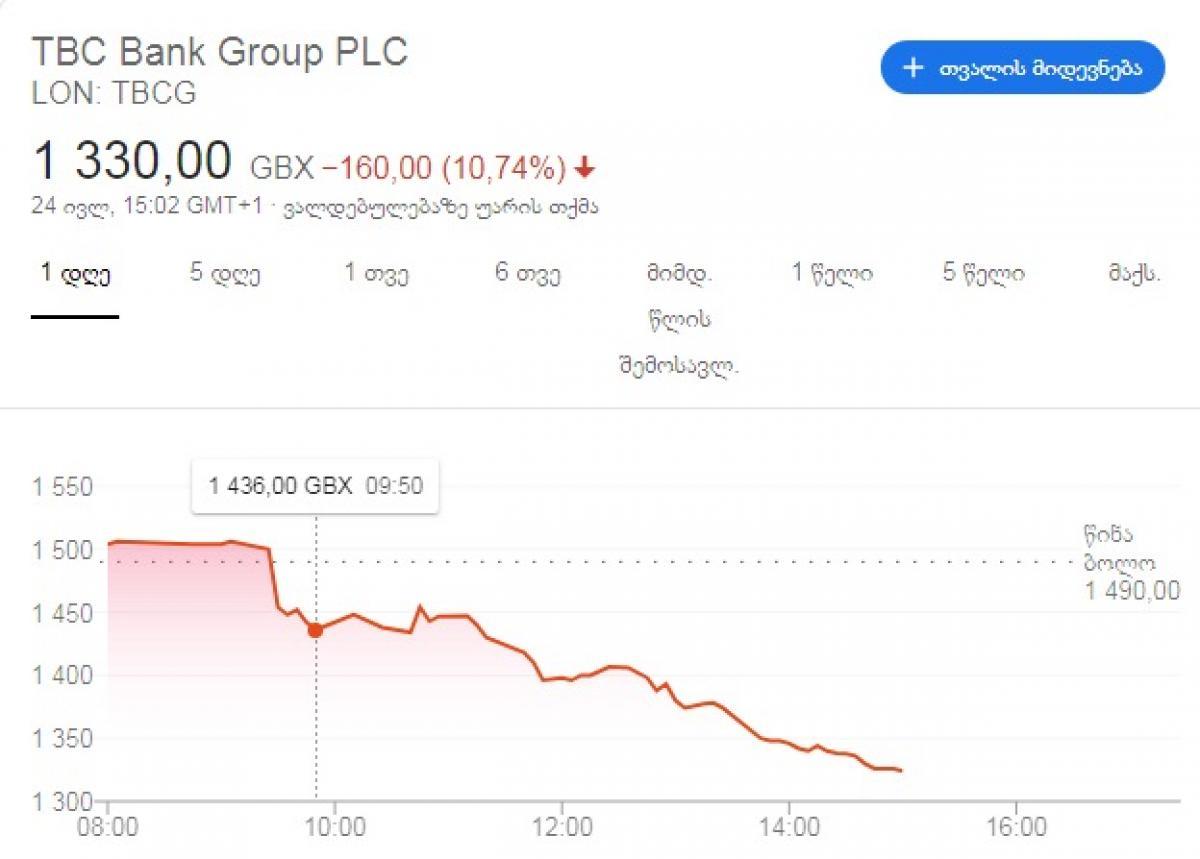The image size is (1200, 859).
Task: Click the "LON: TBCG" ticker text
Action: click(115, 93)
